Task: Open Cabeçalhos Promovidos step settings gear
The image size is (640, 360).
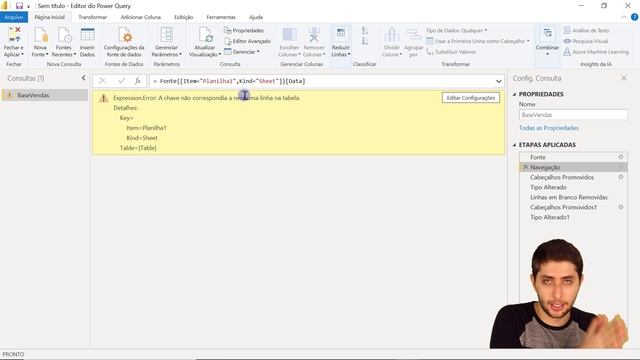Action: tap(621, 177)
